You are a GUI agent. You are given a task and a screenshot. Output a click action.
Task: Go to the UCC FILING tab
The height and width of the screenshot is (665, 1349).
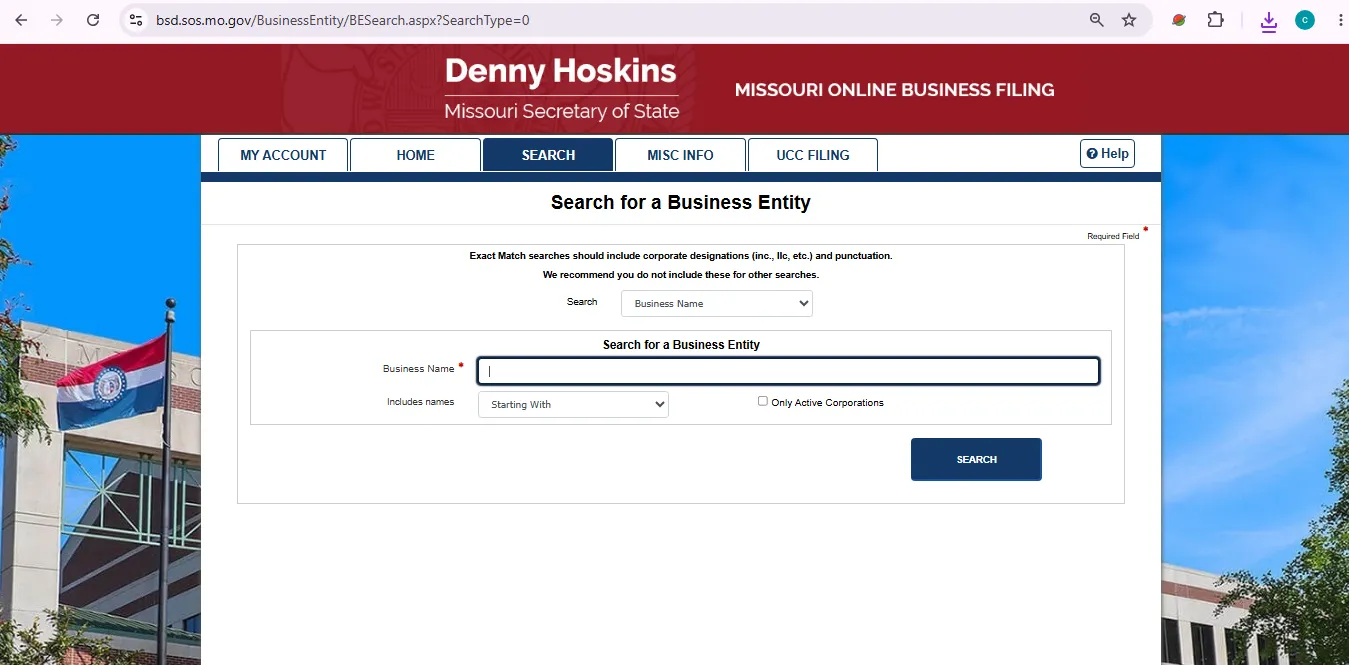[x=813, y=155]
